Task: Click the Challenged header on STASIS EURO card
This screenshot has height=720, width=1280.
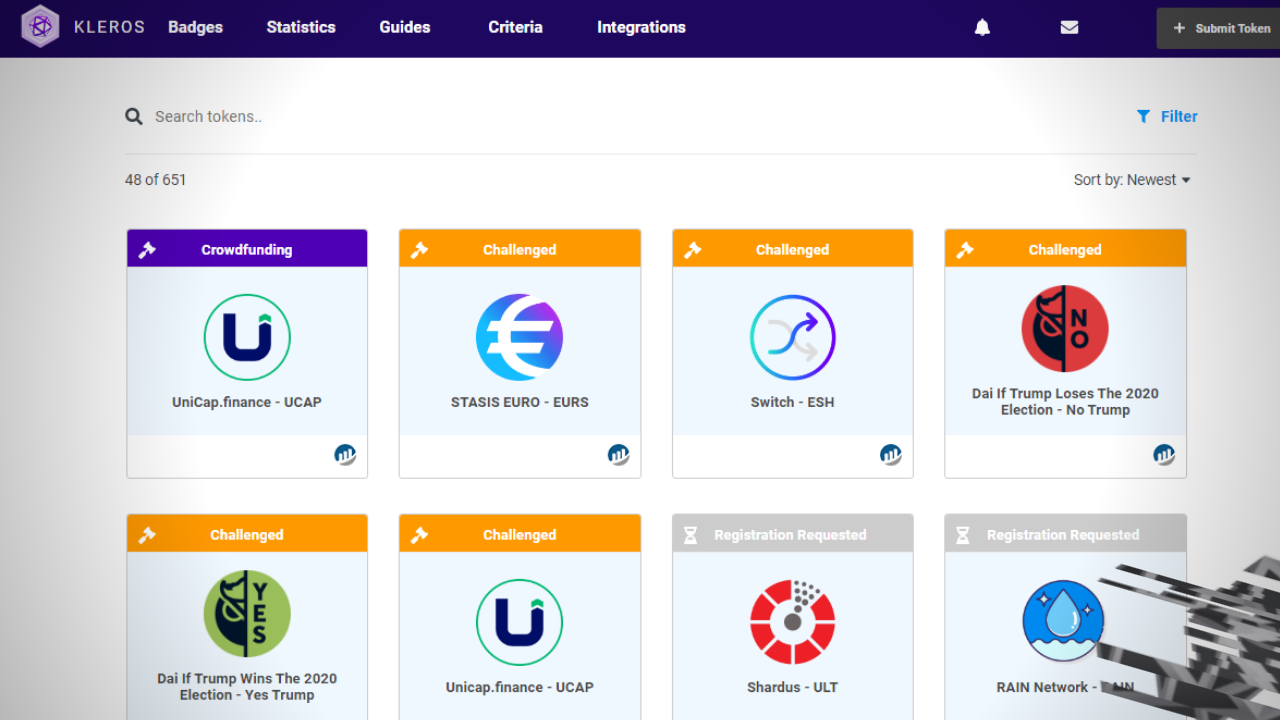Action: 520,249
